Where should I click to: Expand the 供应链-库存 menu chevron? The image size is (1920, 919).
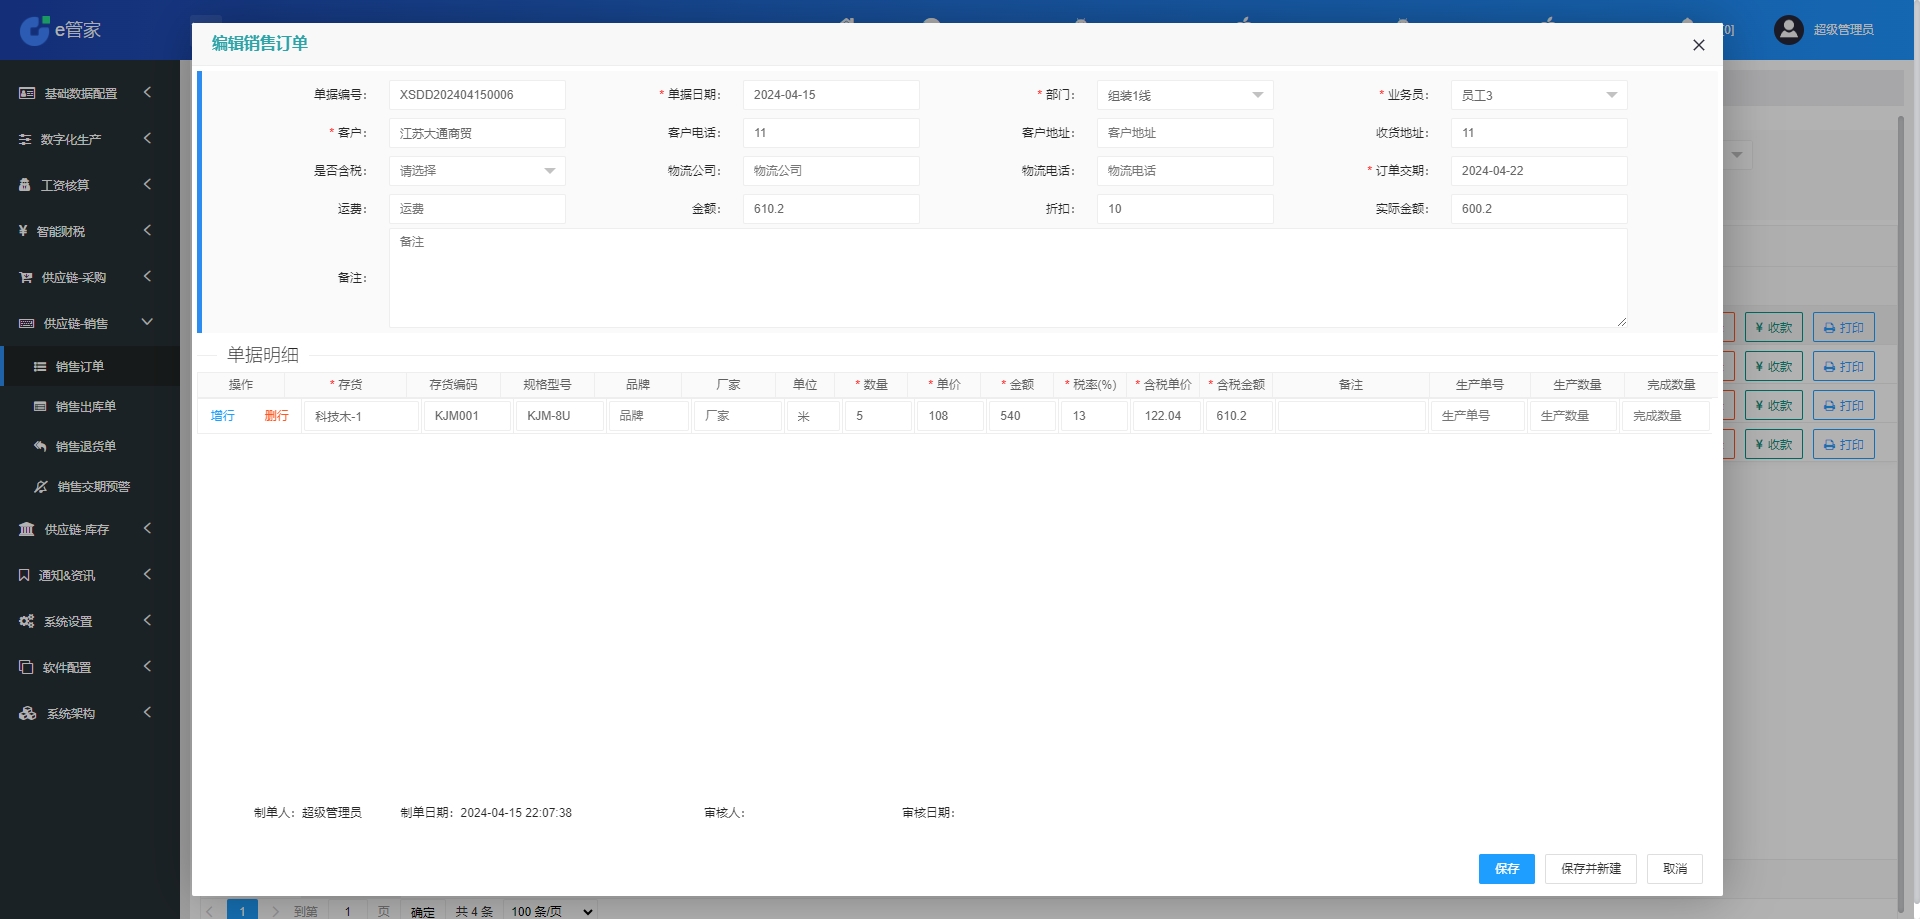click(x=147, y=528)
